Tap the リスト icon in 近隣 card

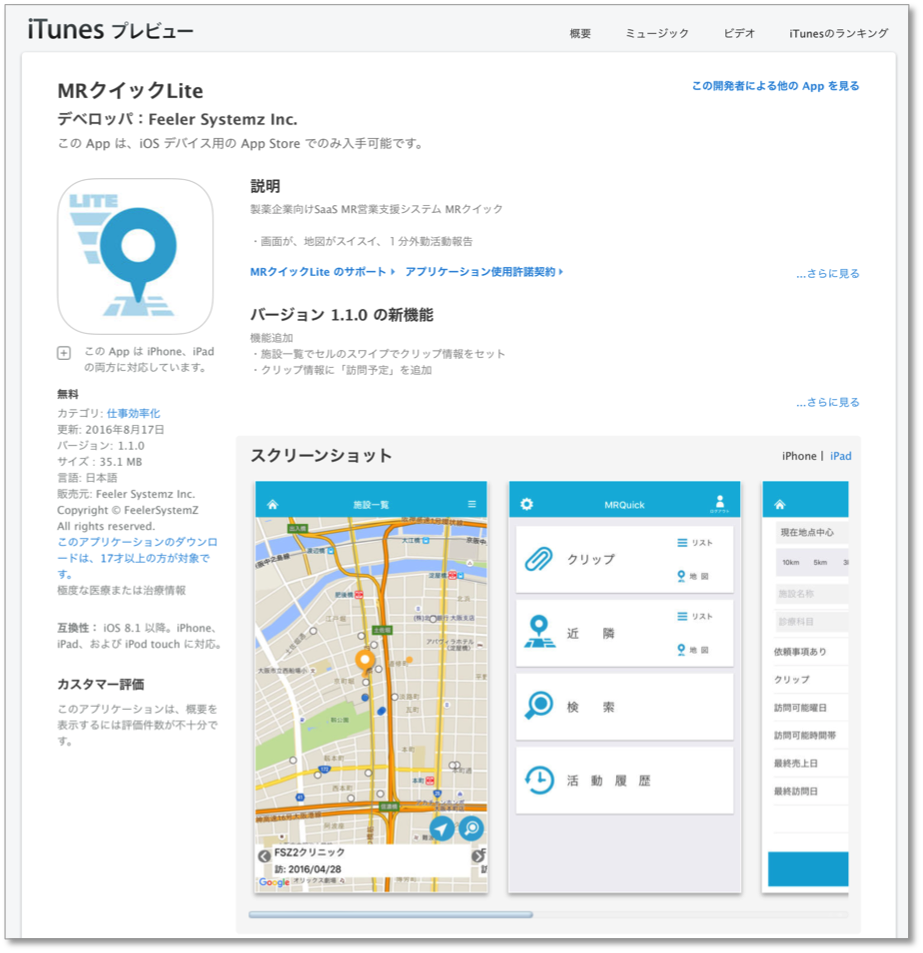tap(682, 616)
